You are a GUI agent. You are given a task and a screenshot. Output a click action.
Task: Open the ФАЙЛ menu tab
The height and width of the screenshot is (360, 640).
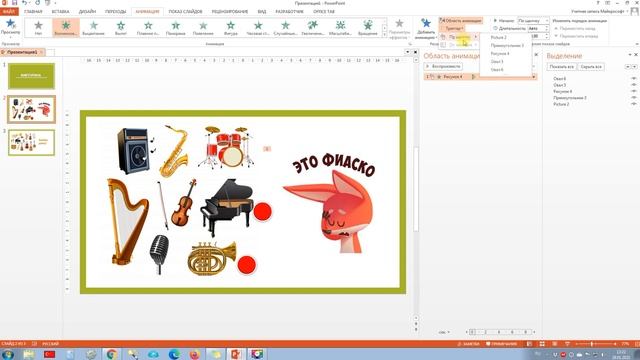[x=9, y=11]
